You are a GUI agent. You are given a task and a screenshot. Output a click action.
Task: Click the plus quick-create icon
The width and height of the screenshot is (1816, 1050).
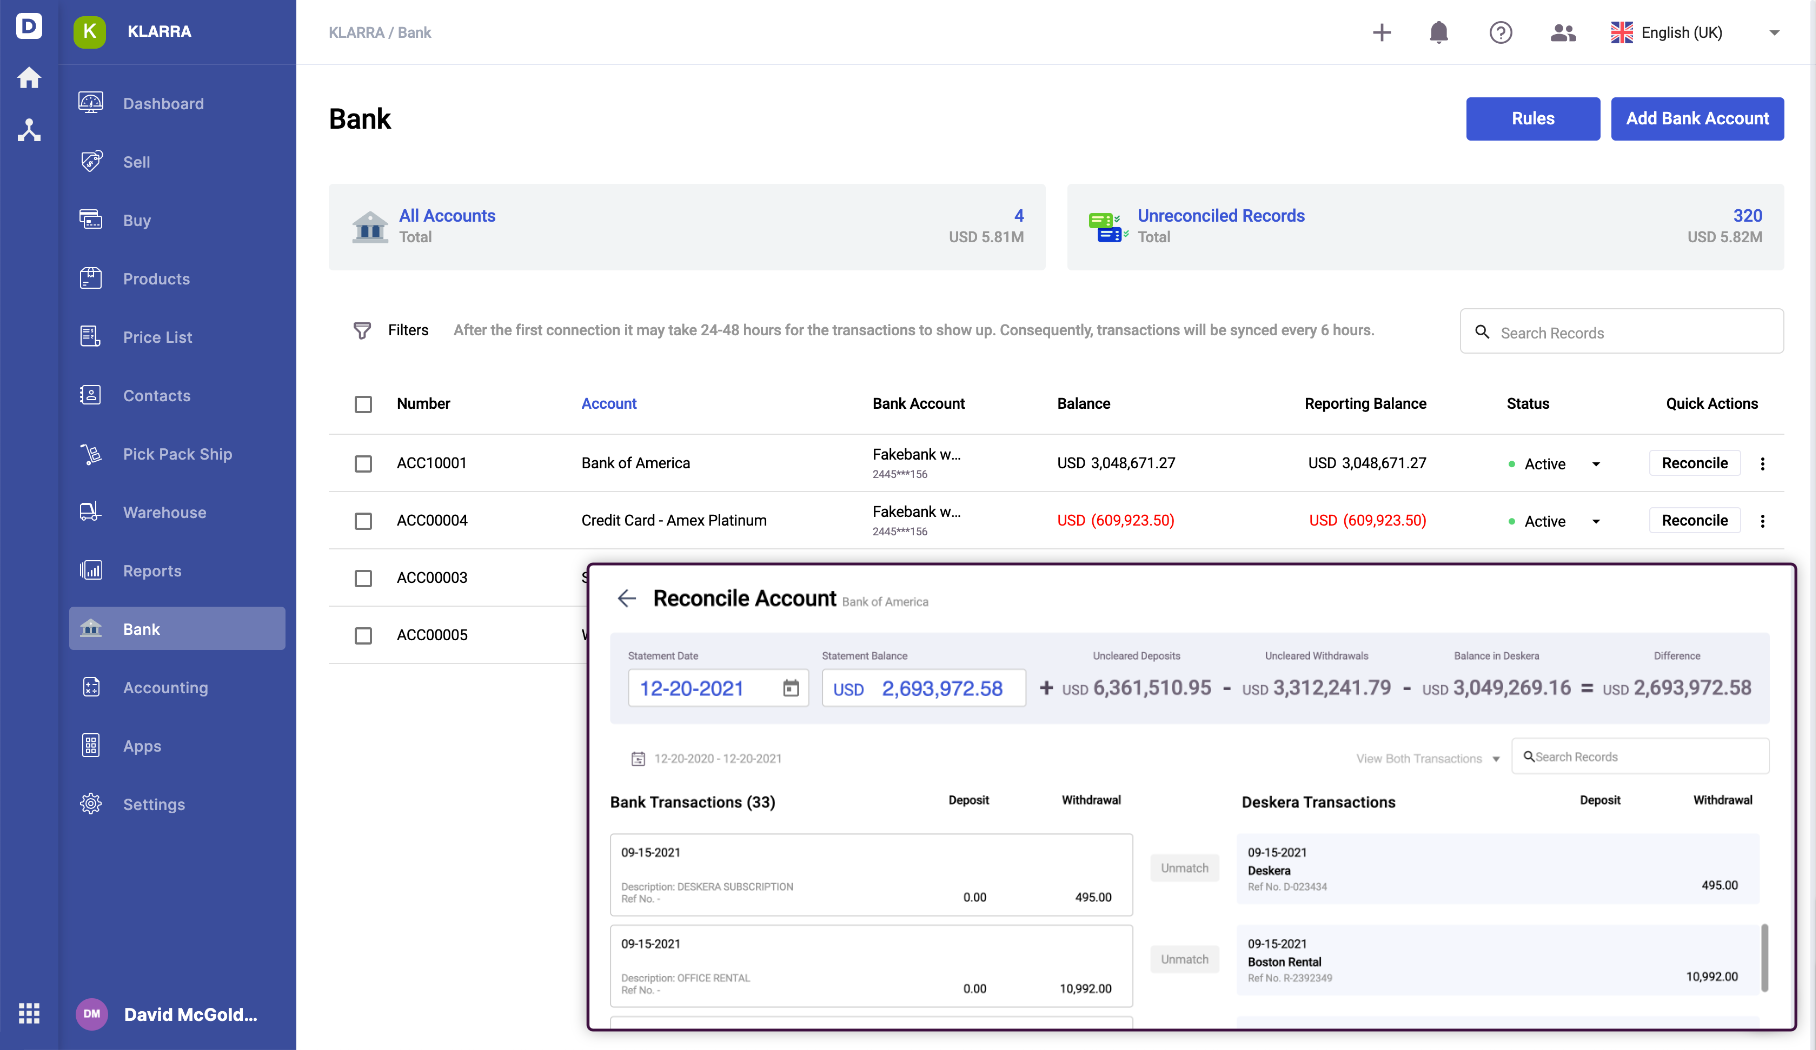(x=1382, y=32)
